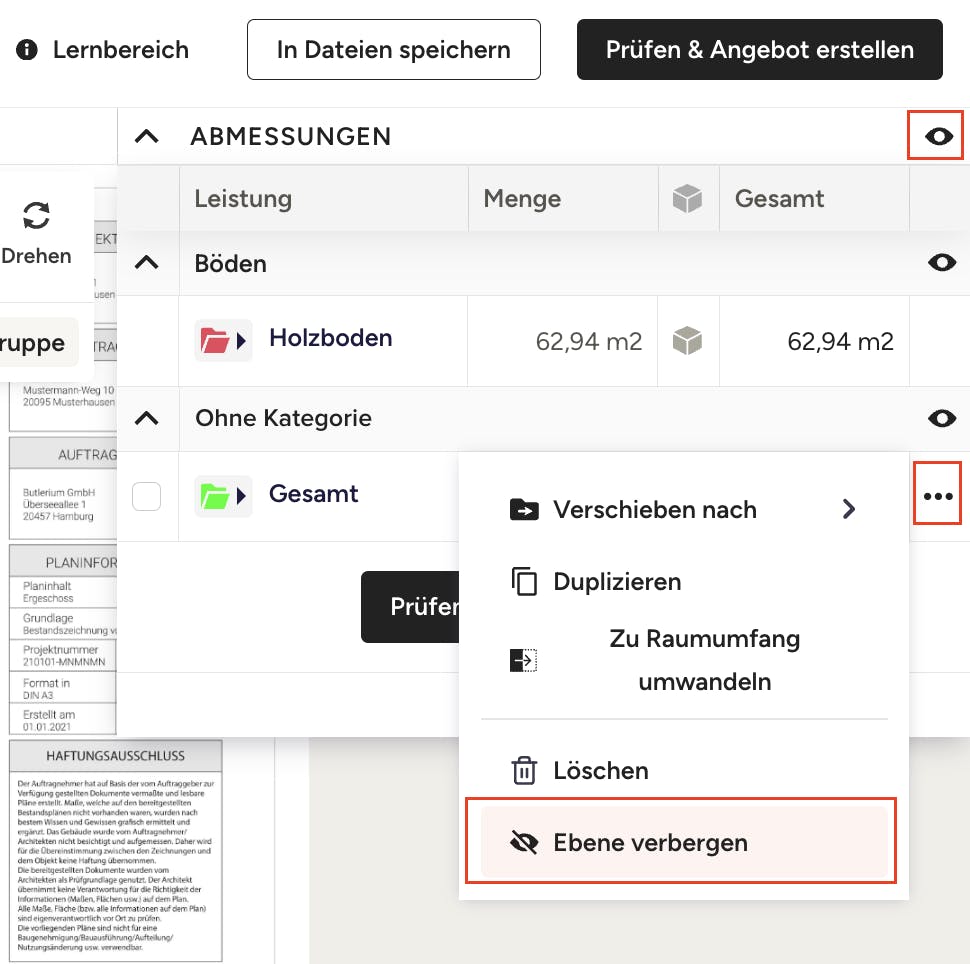Click the green Gesamt folder icon
Screen dimensions: 970x964
coord(216,495)
